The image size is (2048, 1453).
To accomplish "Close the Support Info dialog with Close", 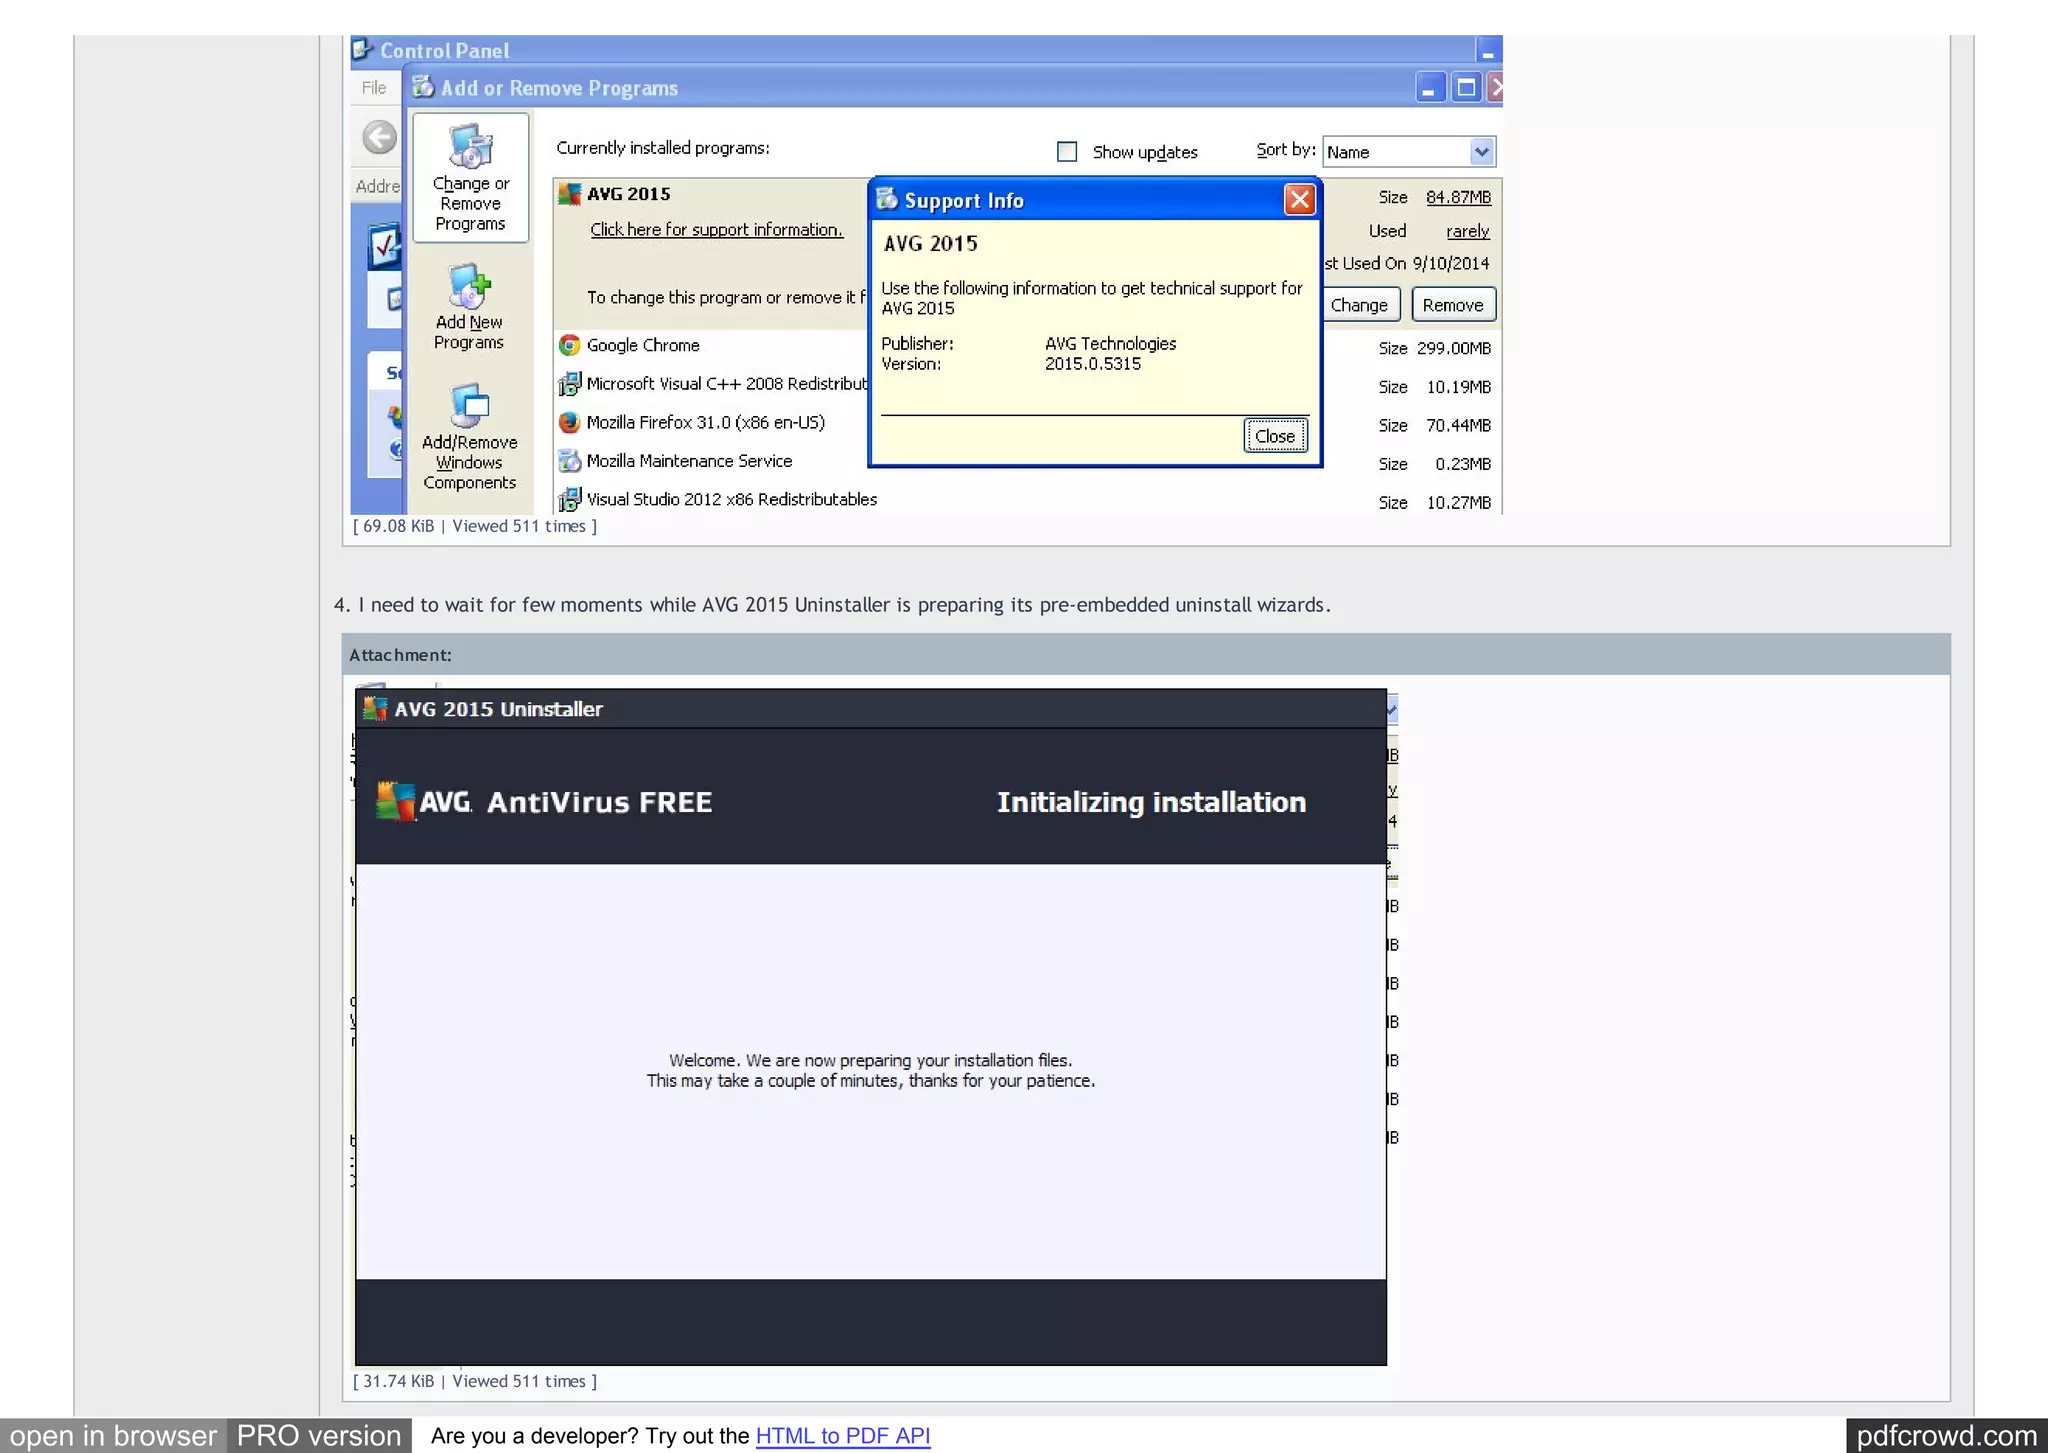I will click(1275, 436).
